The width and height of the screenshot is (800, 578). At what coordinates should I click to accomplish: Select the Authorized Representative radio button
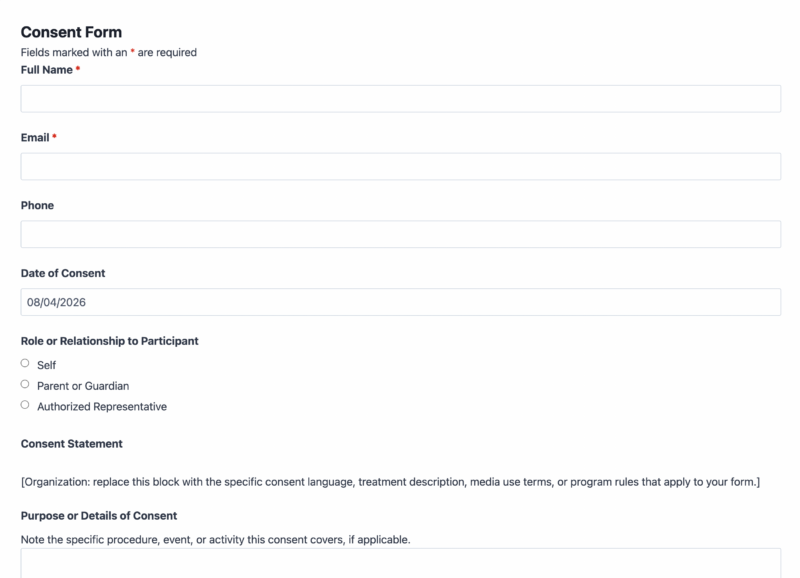[x=25, y=405]
